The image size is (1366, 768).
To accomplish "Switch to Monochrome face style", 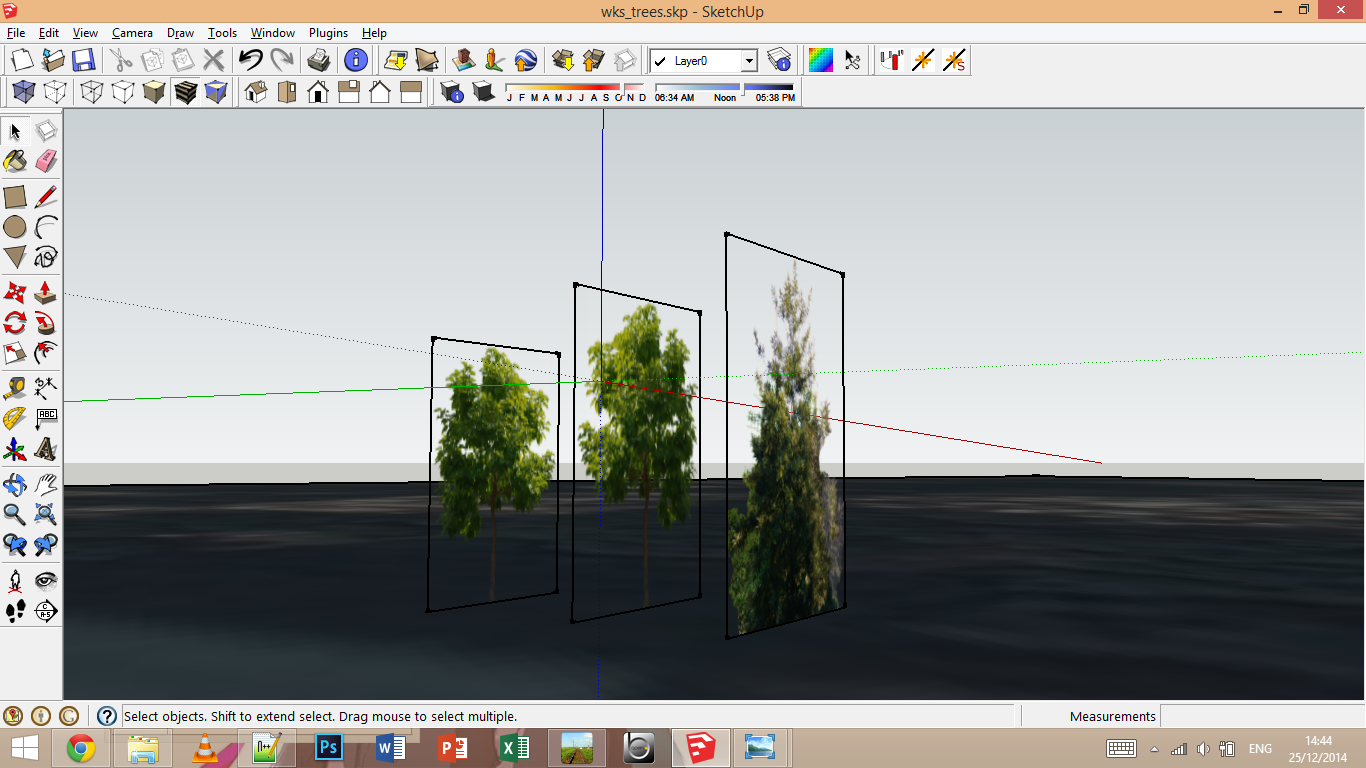I will 216,93.
